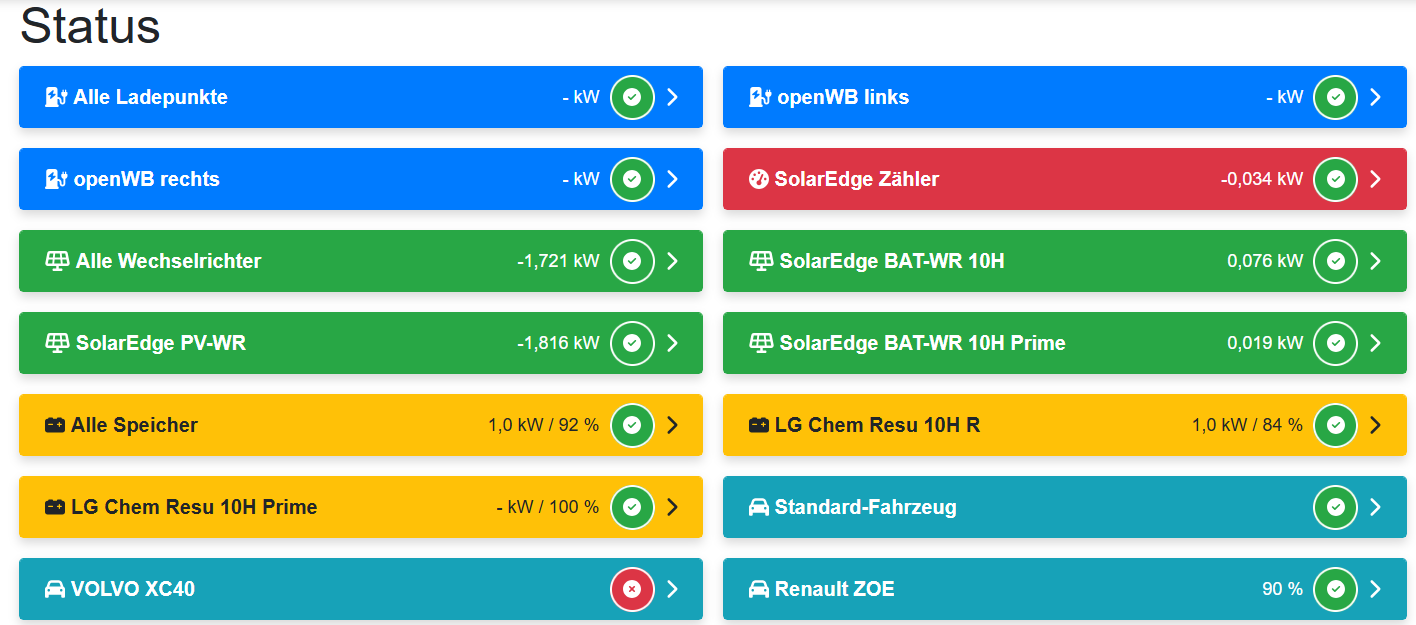Image resolution: width=1416 pixels, height=625 pixels.
Task: Click the "1,0 kW / 84 %" value
Action: (x=1247, y=425)
